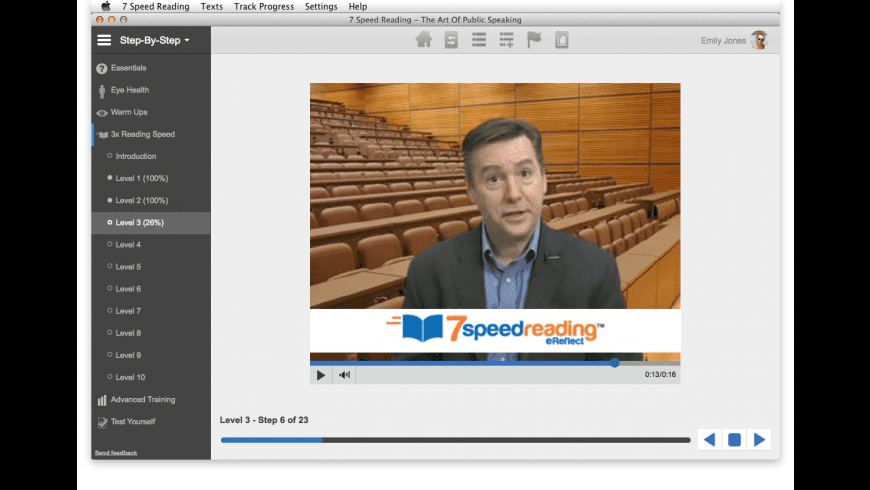Select Level 3 (26%)
The width and height of the screenshot is (870, 490).
151,223
